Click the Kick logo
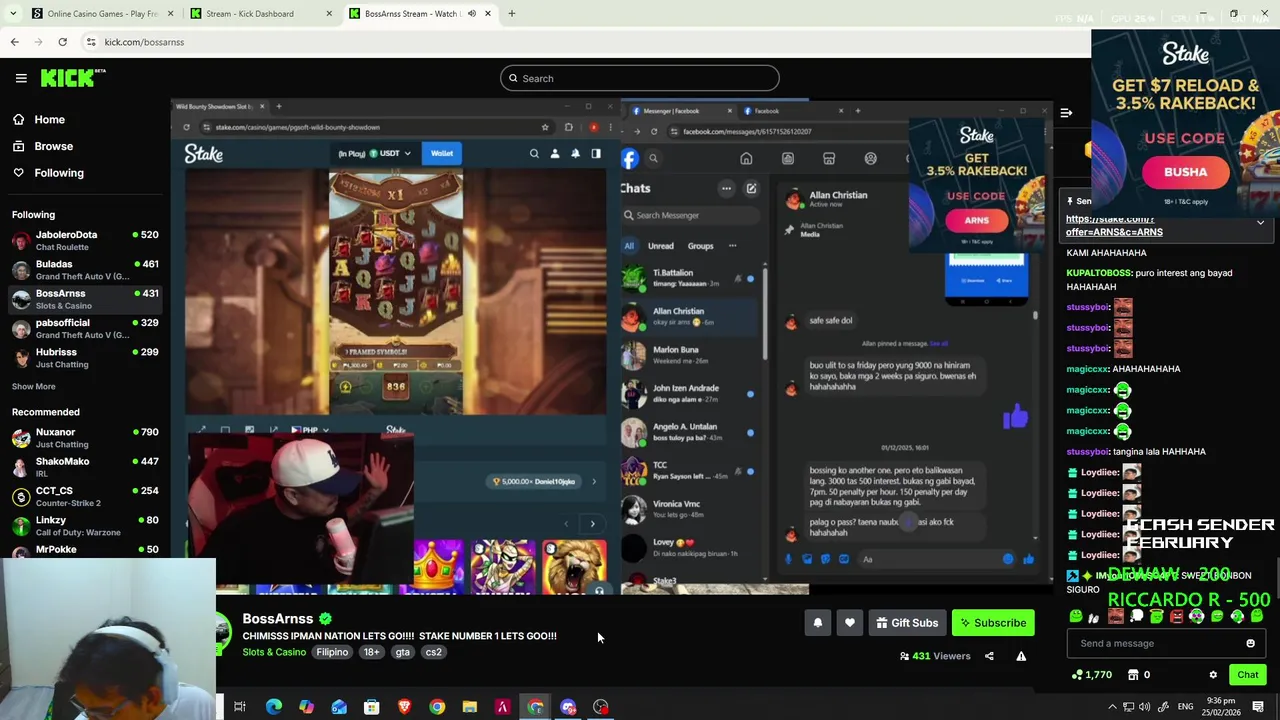The height and width of the screenshot is (720, 1280). click(72, 78)
